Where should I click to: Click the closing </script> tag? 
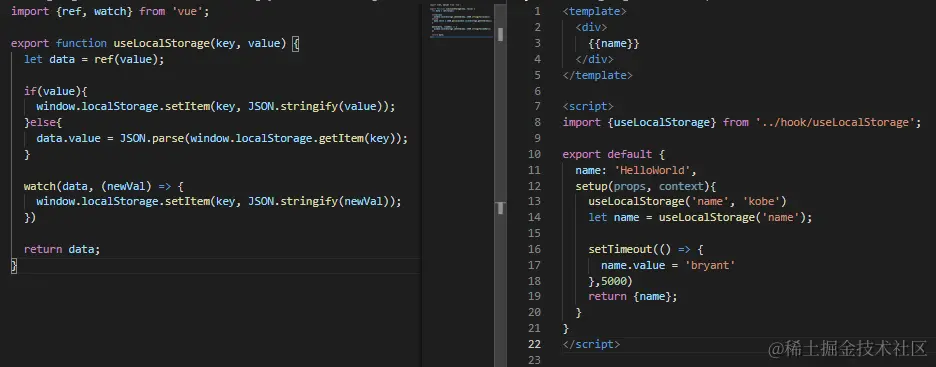[592, 344]
